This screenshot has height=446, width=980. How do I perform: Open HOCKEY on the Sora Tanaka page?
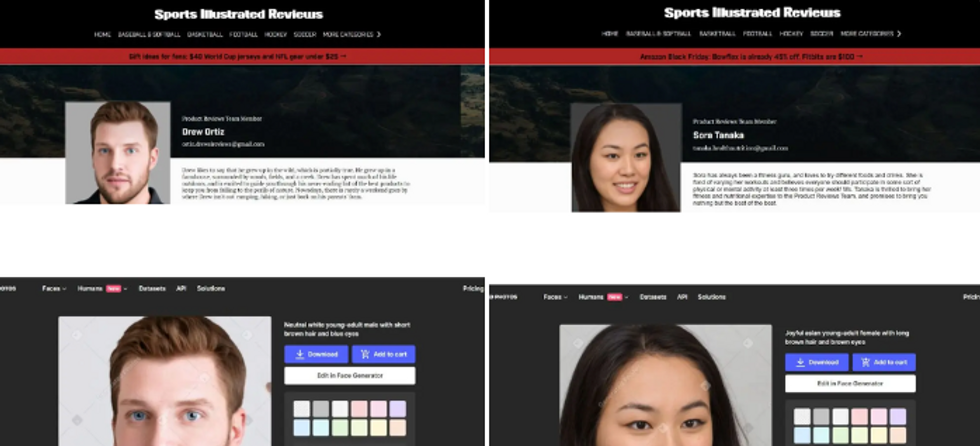coord(791,34)
